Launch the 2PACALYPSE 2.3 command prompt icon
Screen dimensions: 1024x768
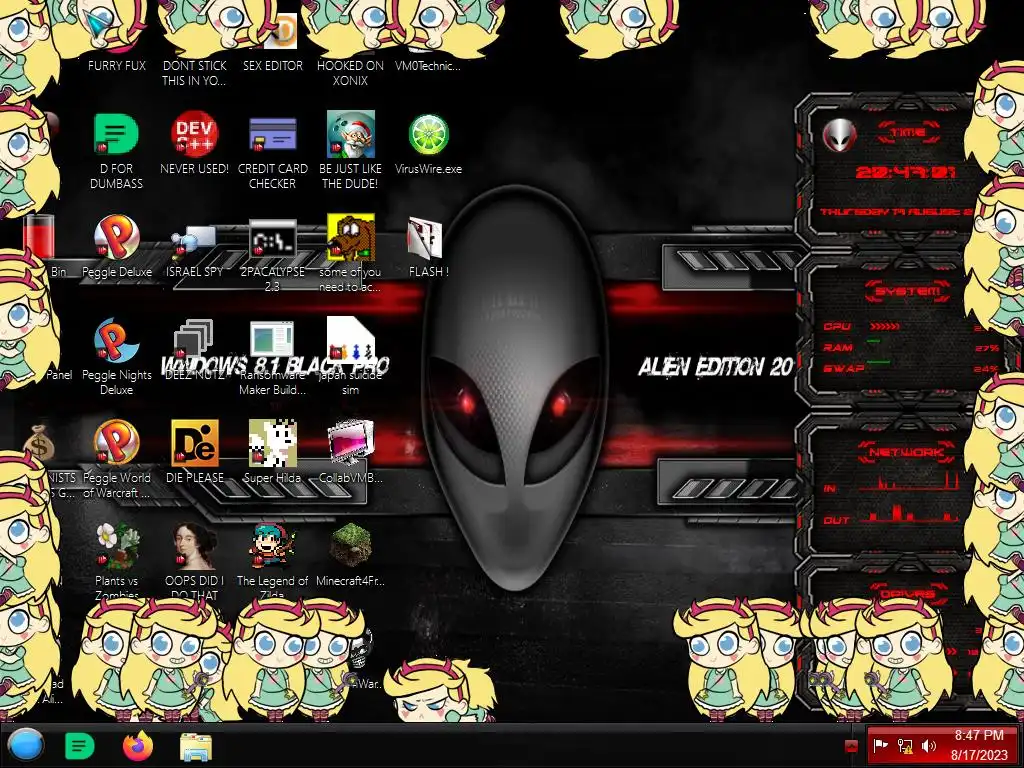click(272, 239)
